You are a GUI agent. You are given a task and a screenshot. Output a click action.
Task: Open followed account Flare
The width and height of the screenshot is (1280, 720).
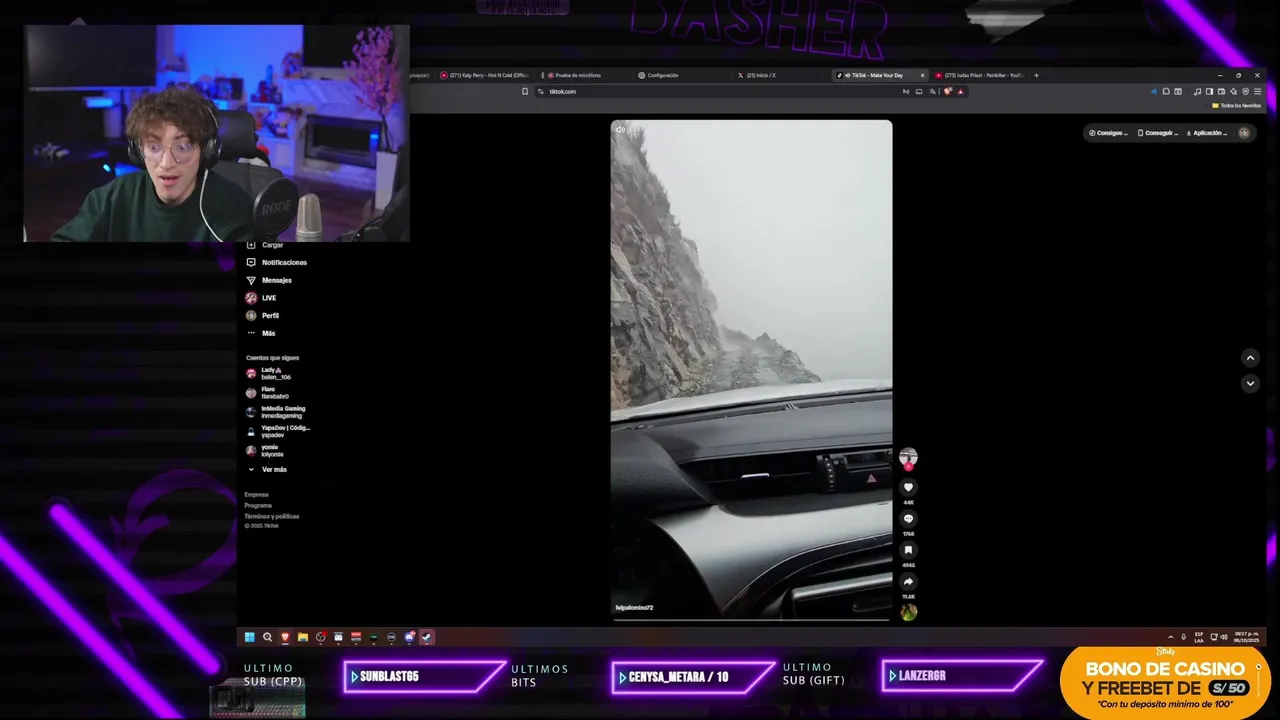[268, 393]
